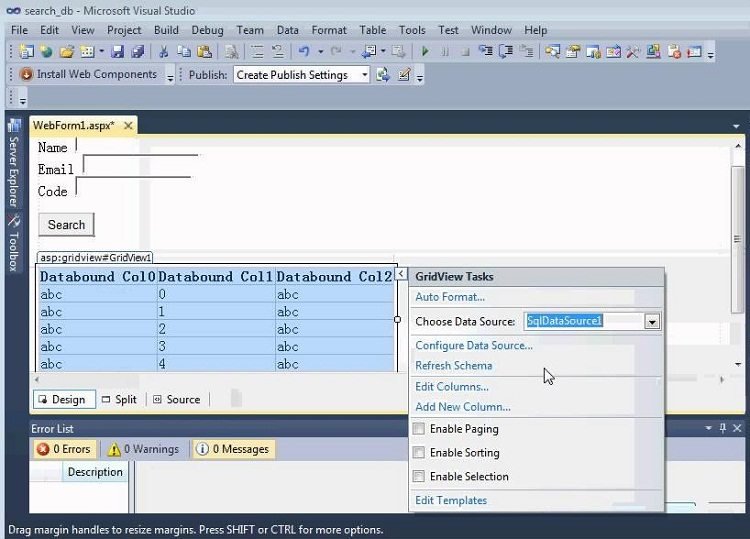
Task: Open the Tools menu
Action: click(x=412, y=30)
